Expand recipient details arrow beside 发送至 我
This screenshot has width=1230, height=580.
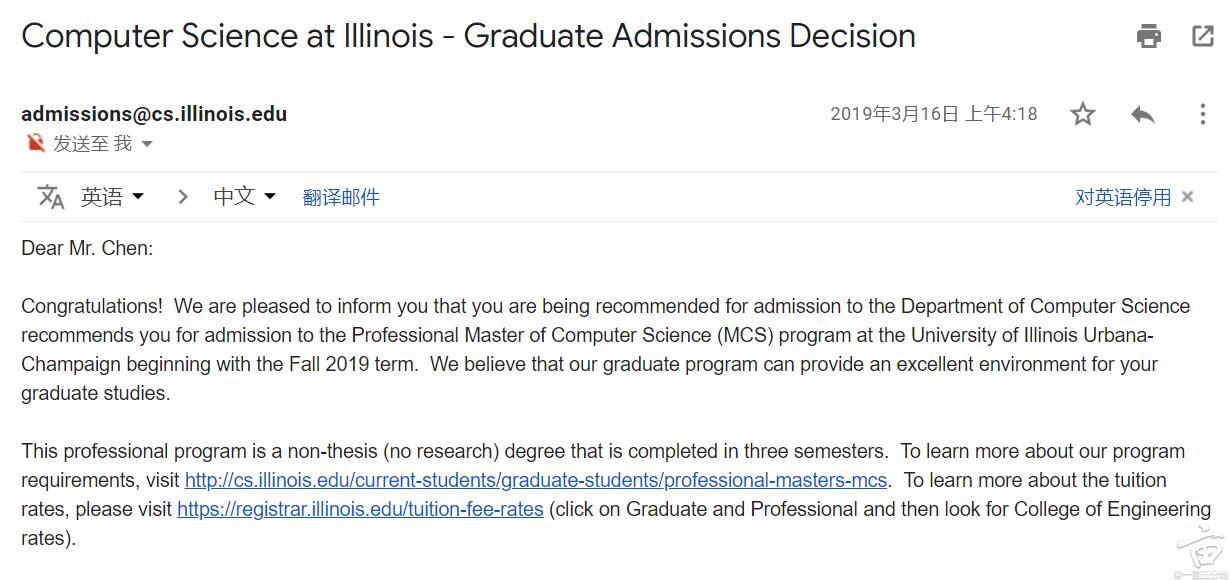pos(147,144)
